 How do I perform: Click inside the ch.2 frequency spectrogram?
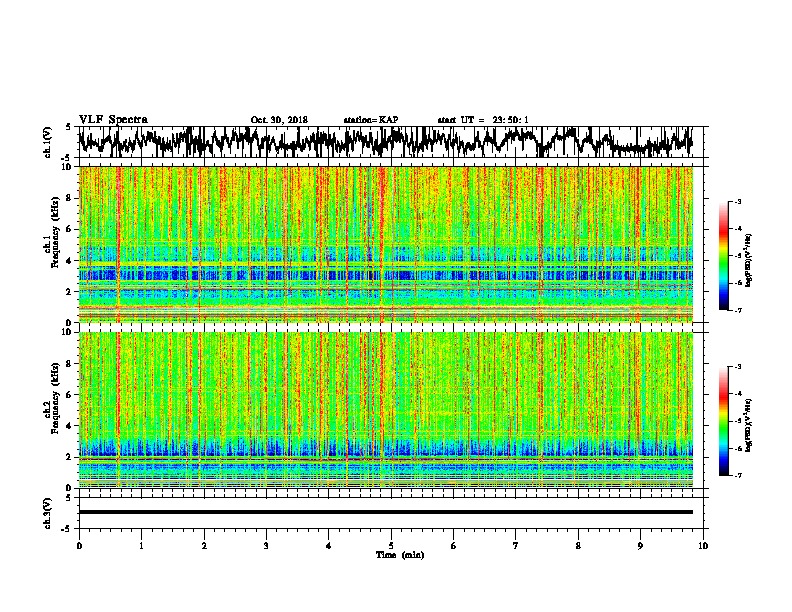386,410
